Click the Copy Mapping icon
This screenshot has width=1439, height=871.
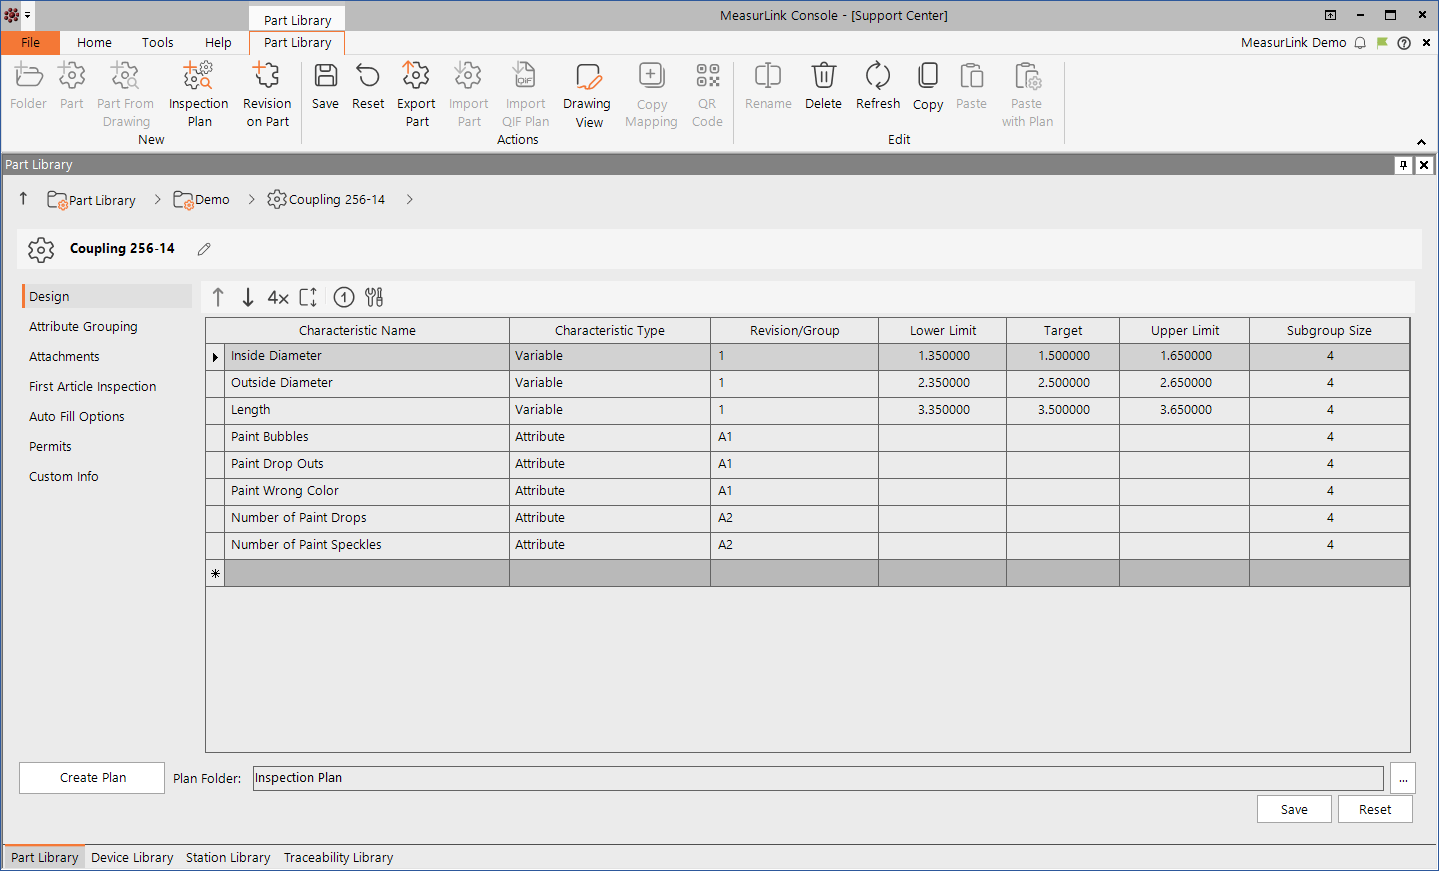tap(651, 76)
